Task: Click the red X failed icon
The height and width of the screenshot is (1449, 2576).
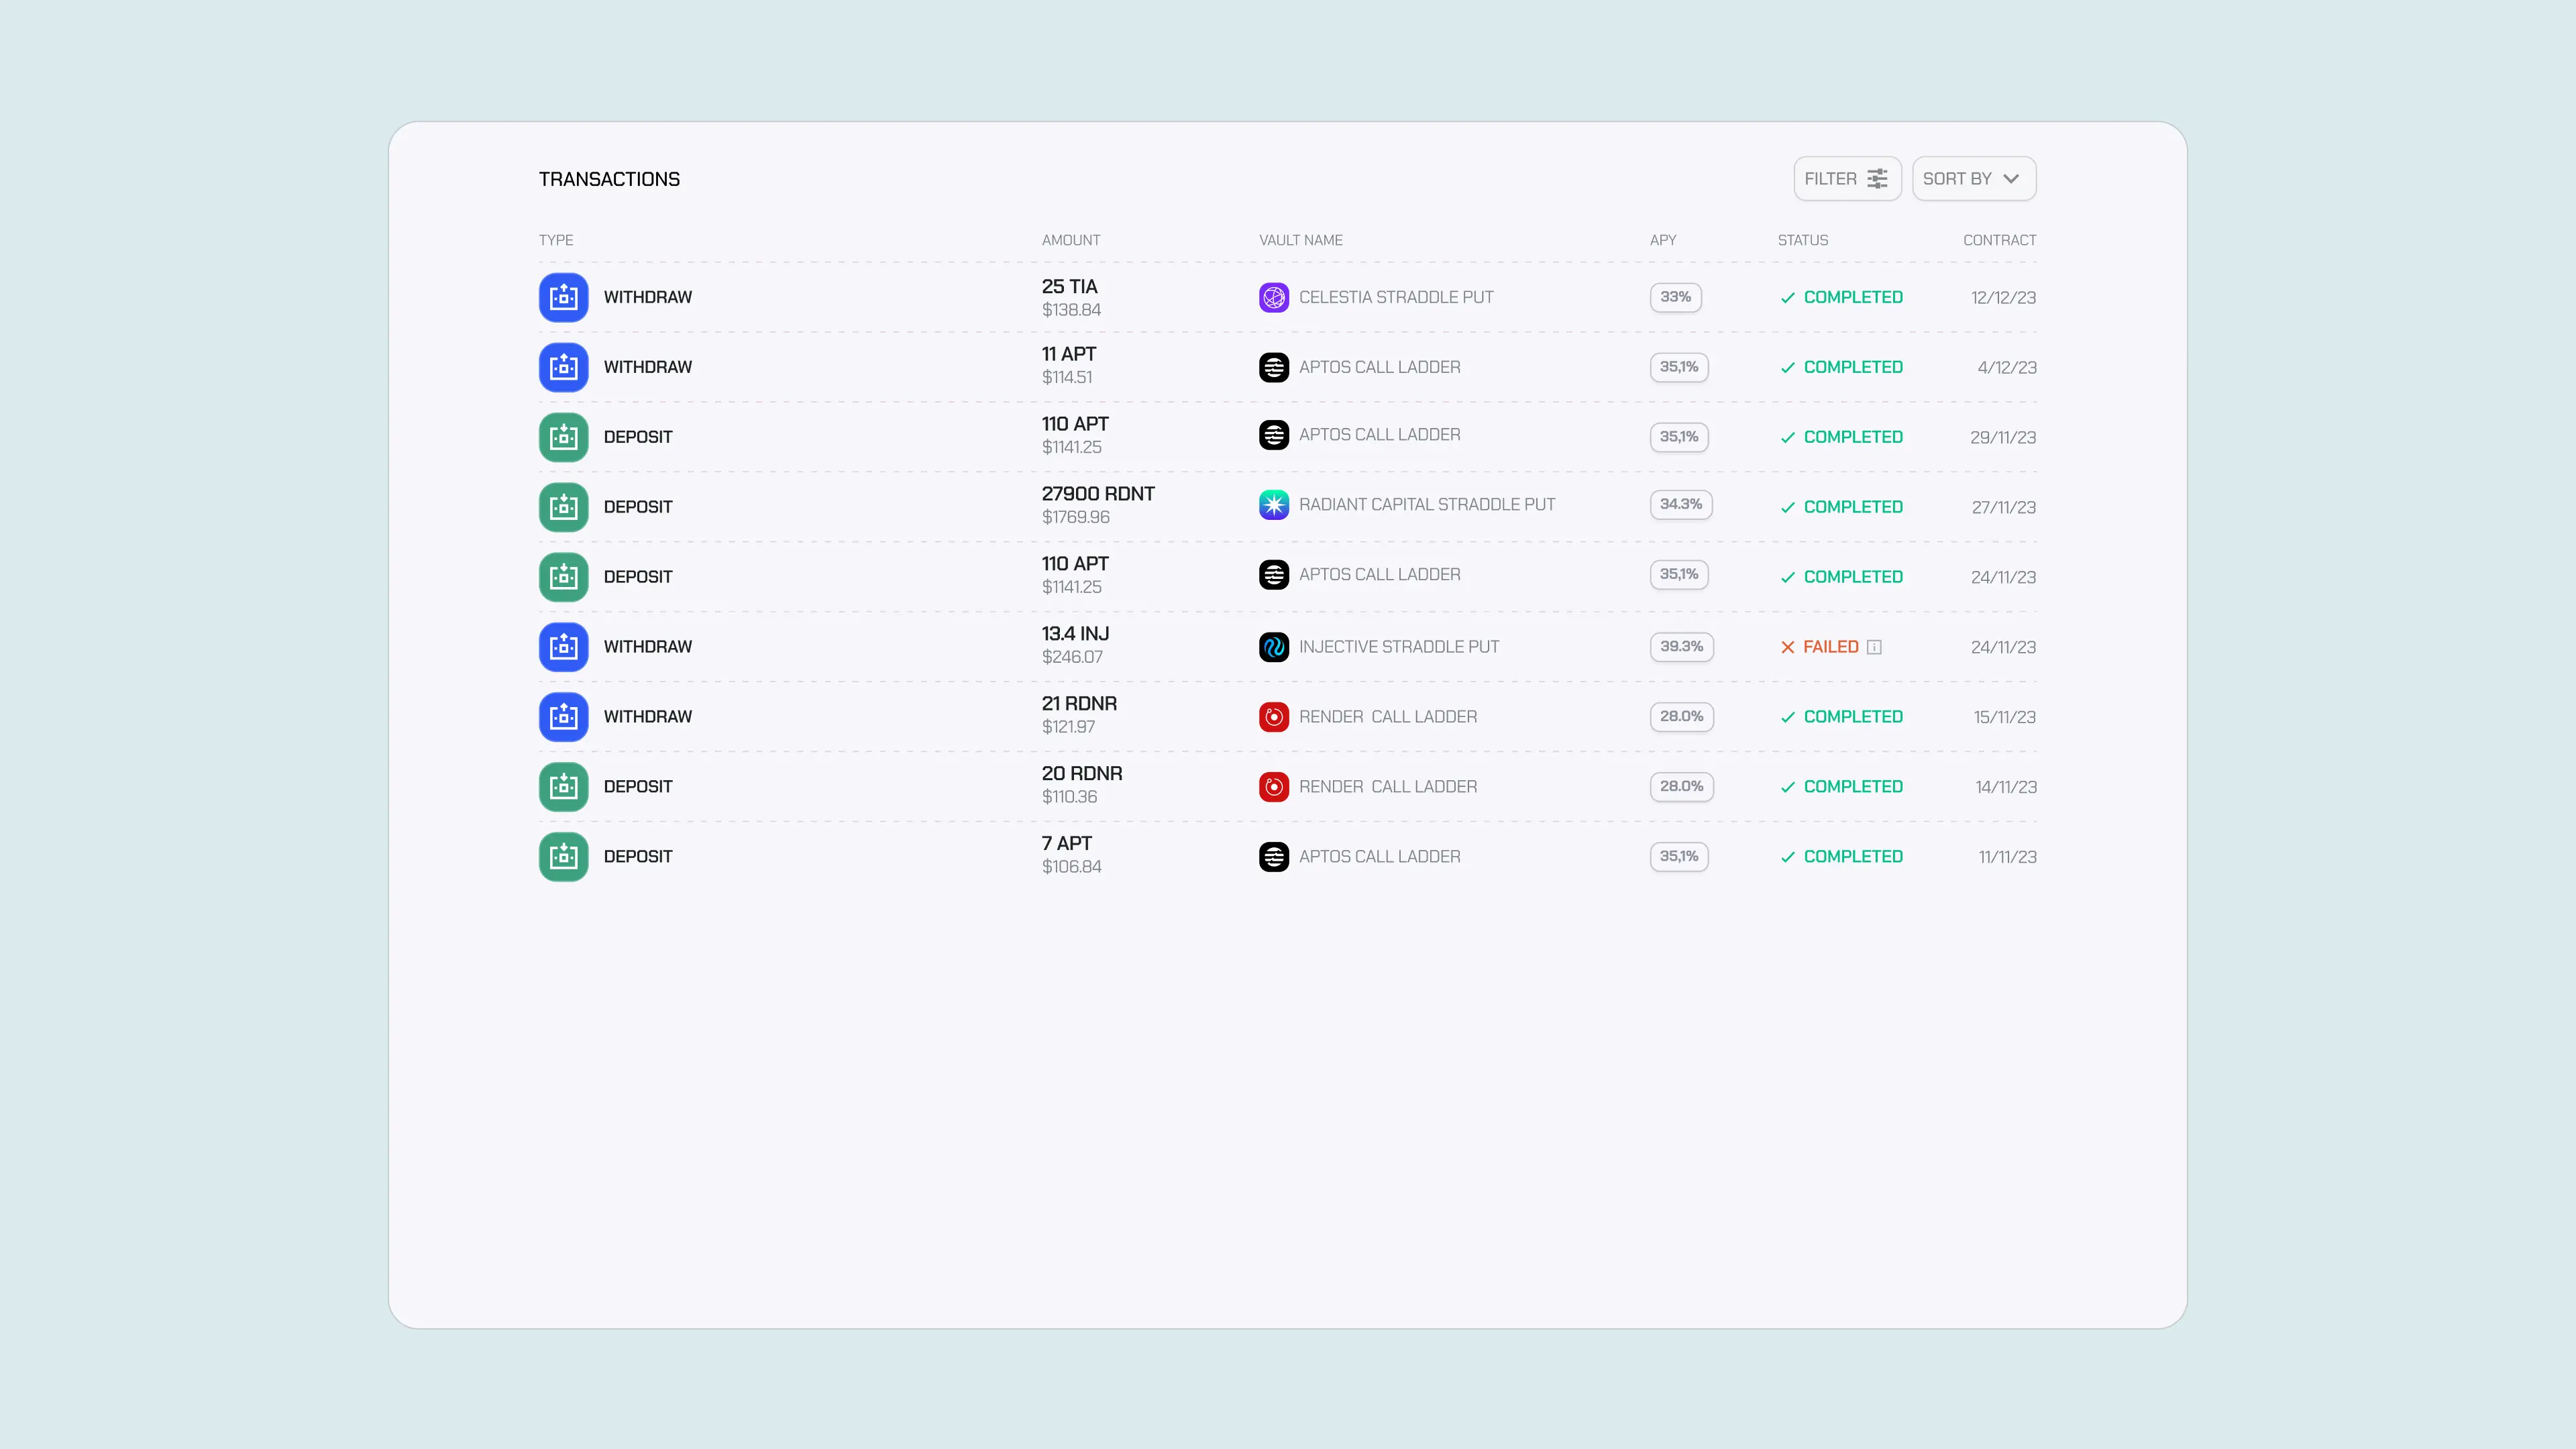Action: click(1788, 647)
